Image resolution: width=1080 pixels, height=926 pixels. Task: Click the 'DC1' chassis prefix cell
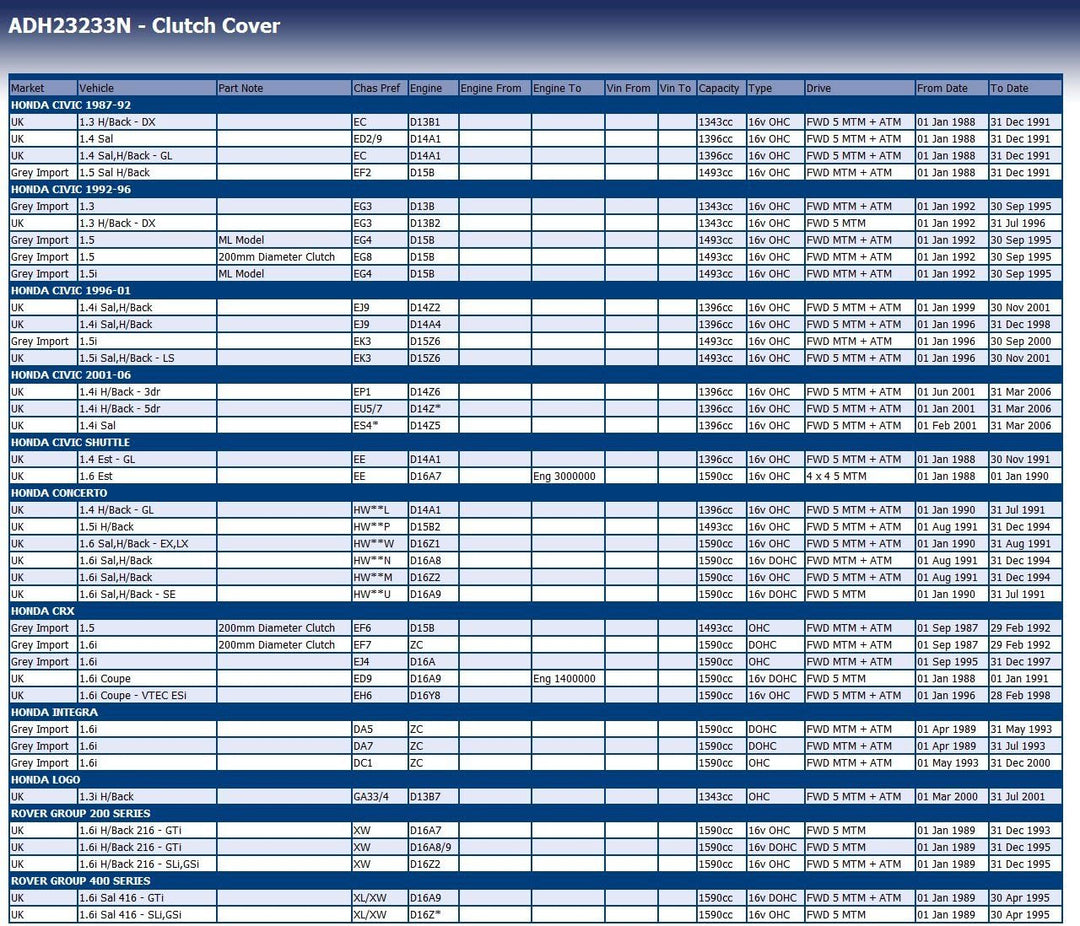tap(380, 763)
